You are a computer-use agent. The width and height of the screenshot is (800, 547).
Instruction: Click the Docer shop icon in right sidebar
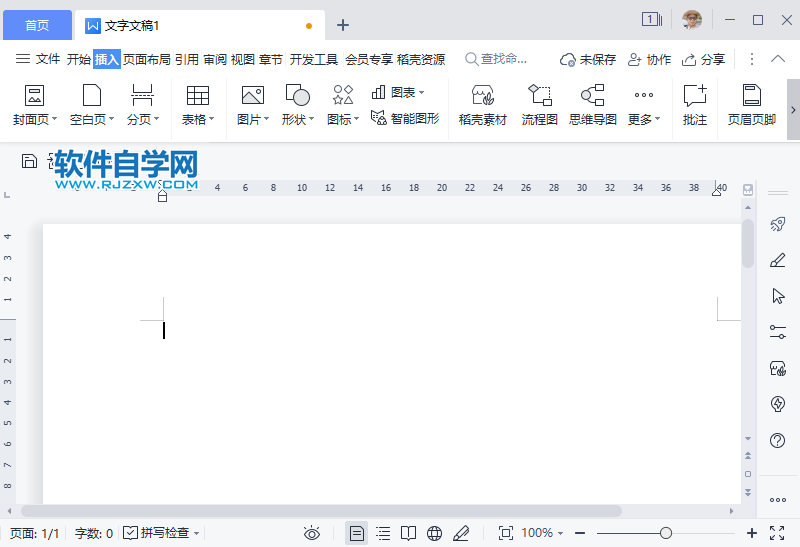(x=778, y=368)
